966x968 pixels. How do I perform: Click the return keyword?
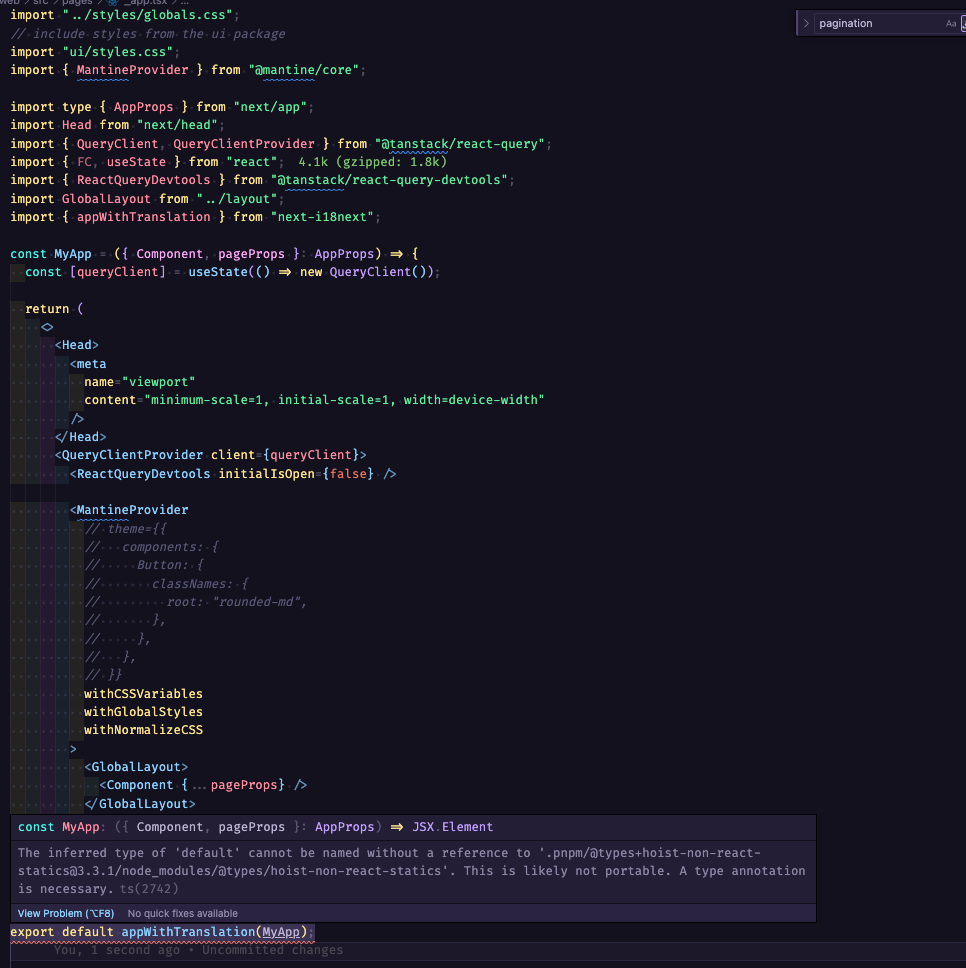pos(47,309)
